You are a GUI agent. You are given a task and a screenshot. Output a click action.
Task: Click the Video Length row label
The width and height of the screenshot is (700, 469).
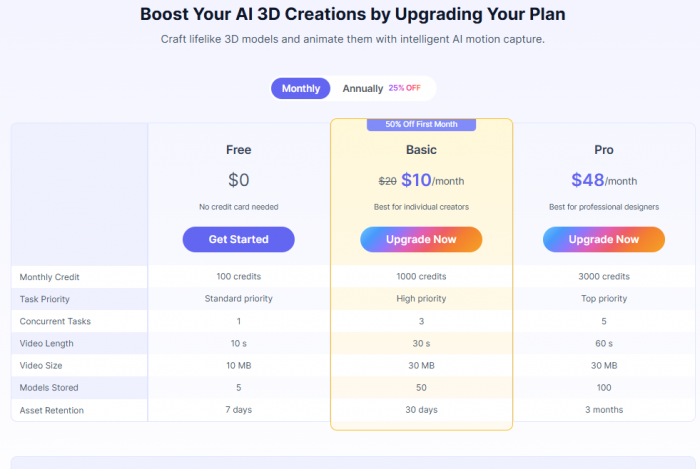pos(48,343)
